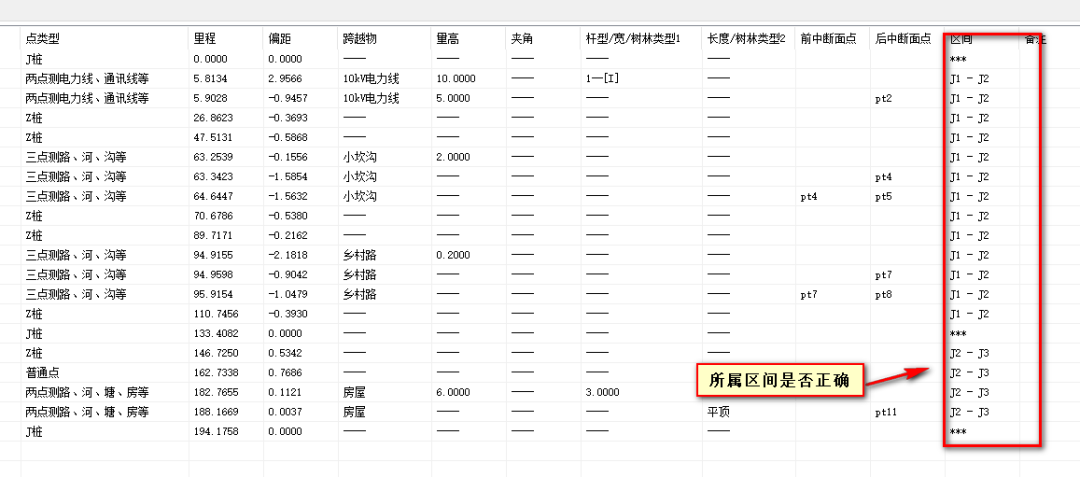1080x477 pixels.
Task: Click the 区间 column header
Action: [960, 39]
